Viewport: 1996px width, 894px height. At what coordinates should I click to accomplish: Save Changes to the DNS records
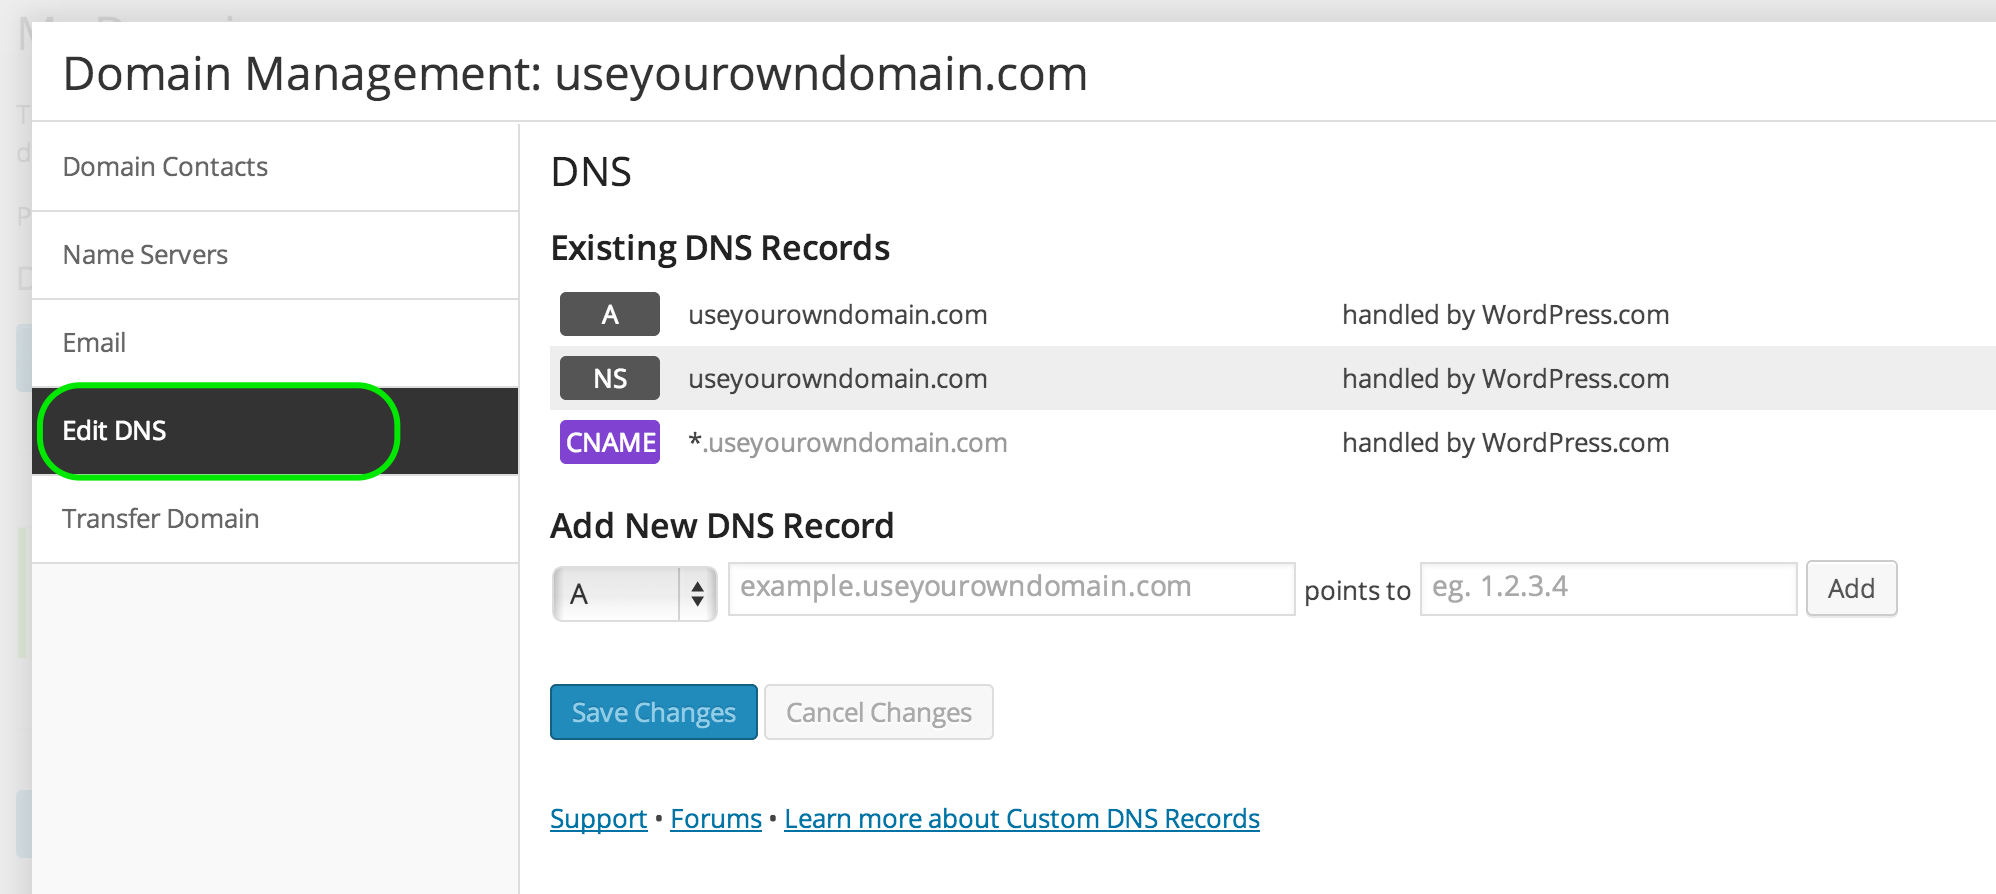click(653, 712)
